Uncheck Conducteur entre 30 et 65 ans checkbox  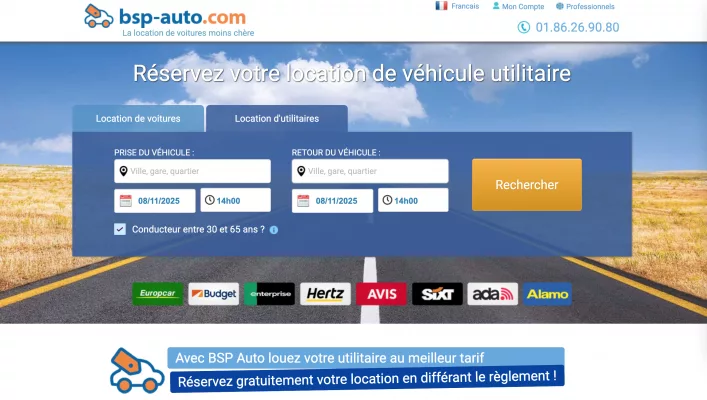tap(120, 229)
